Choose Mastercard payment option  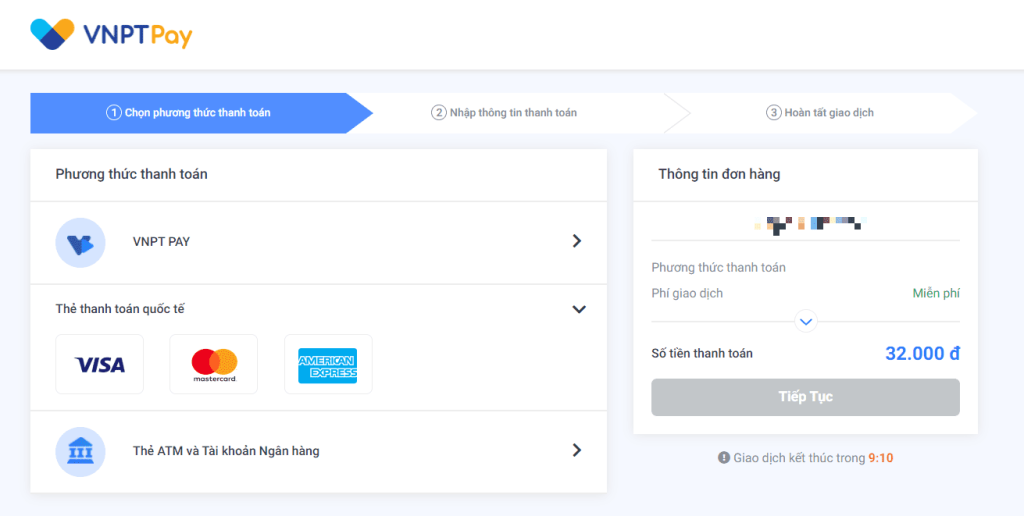[x=214, y=365]
